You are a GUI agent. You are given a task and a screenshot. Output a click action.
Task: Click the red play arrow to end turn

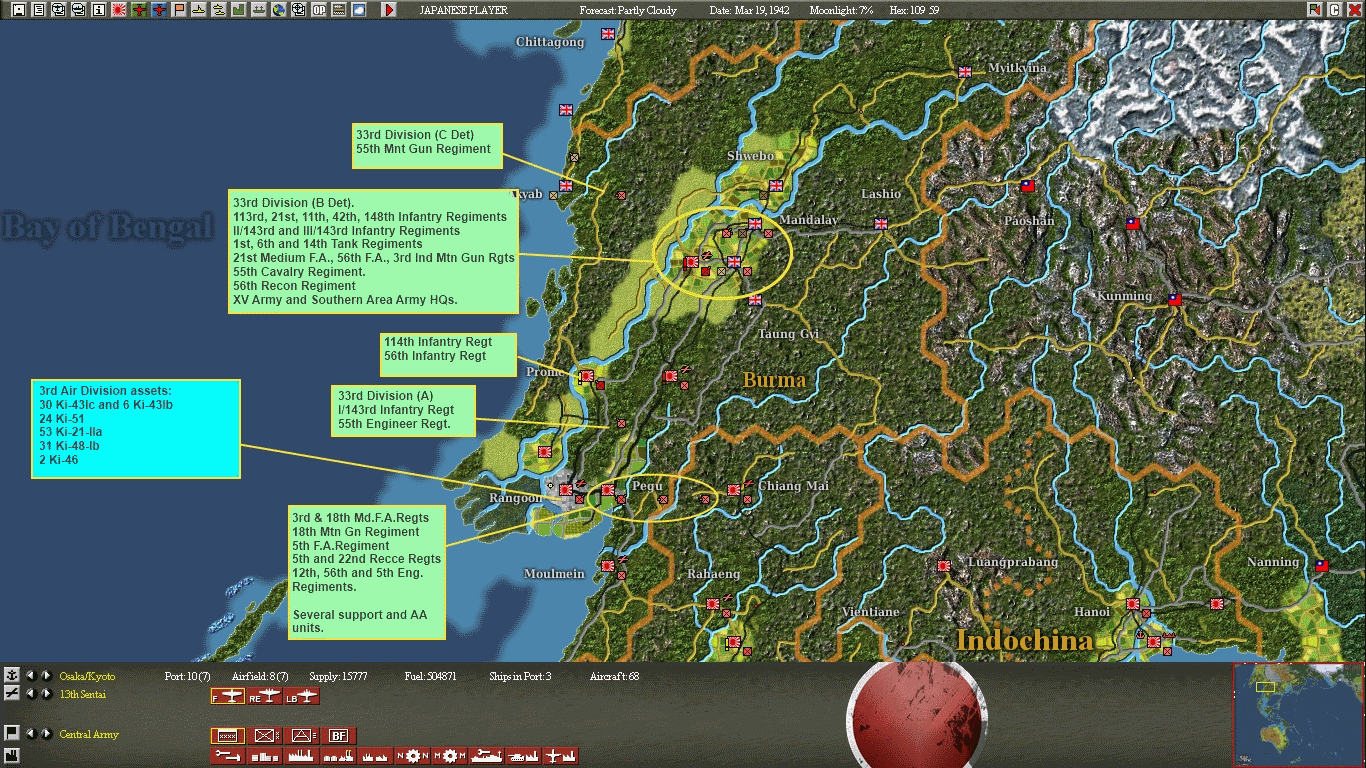click(x=389, y=10)
